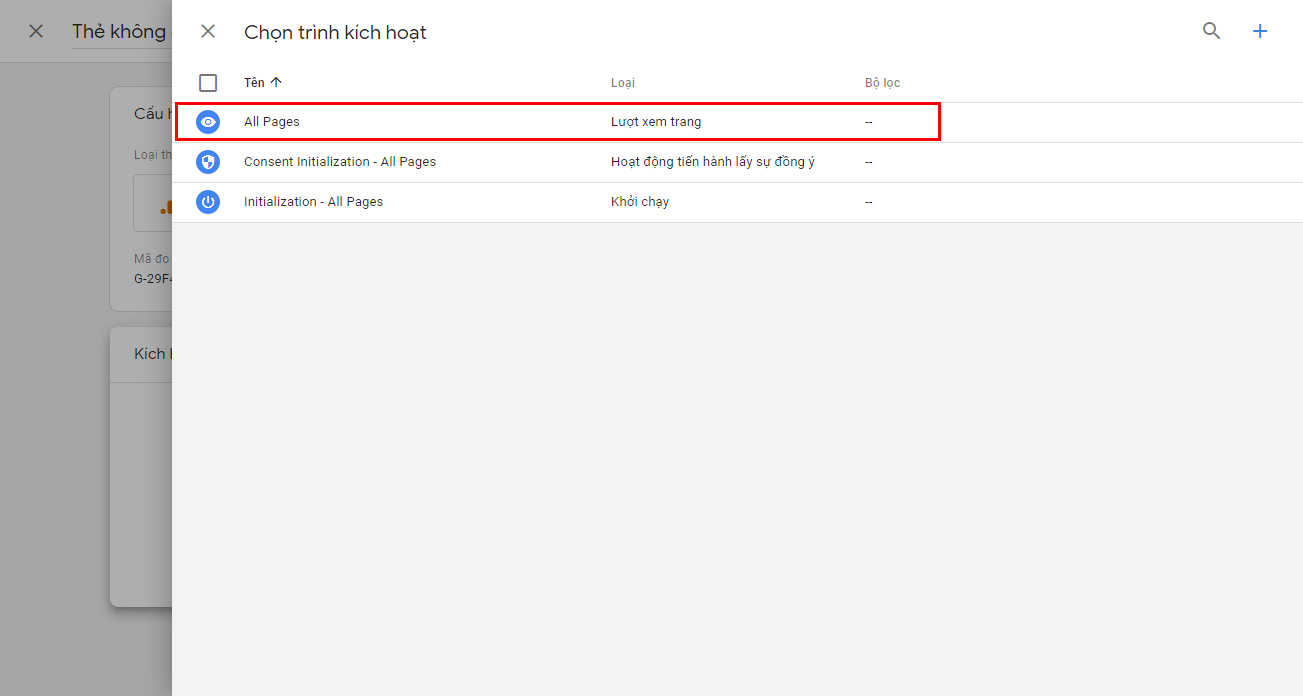Click the Initialization power icon
The width and height of the screenshot is (1303, 696).
pos(208,202)
